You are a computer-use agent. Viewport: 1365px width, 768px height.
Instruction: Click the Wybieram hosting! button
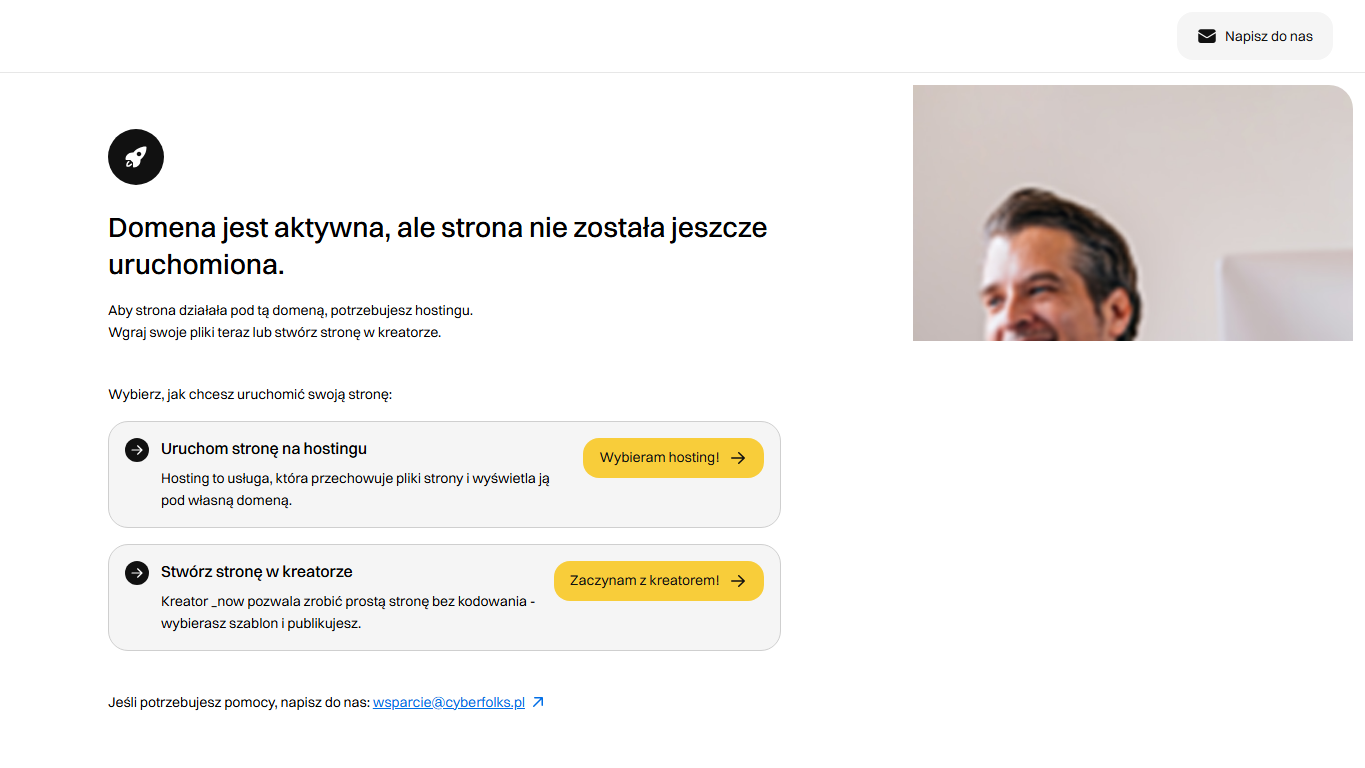[673, 458]
